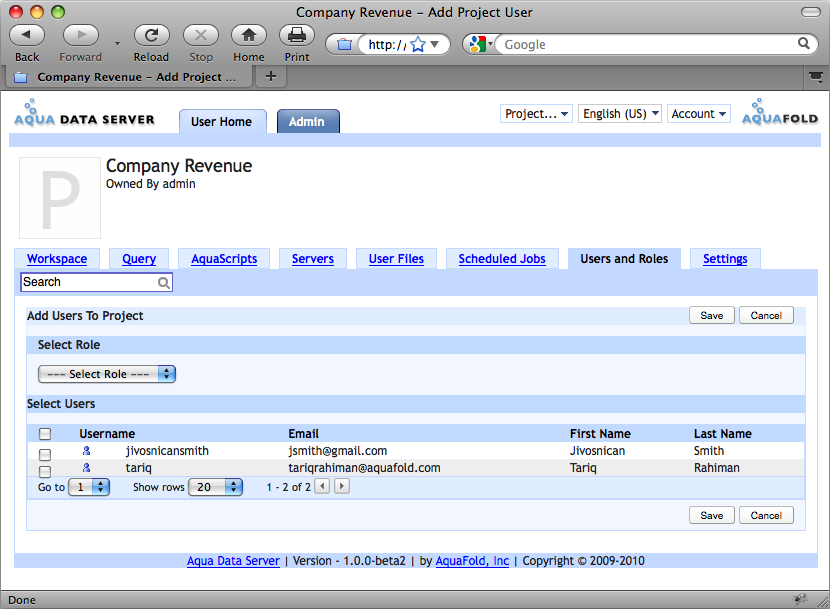Open the Settings tab
Viewport: 830px width, 609px height.
point(725,259)
